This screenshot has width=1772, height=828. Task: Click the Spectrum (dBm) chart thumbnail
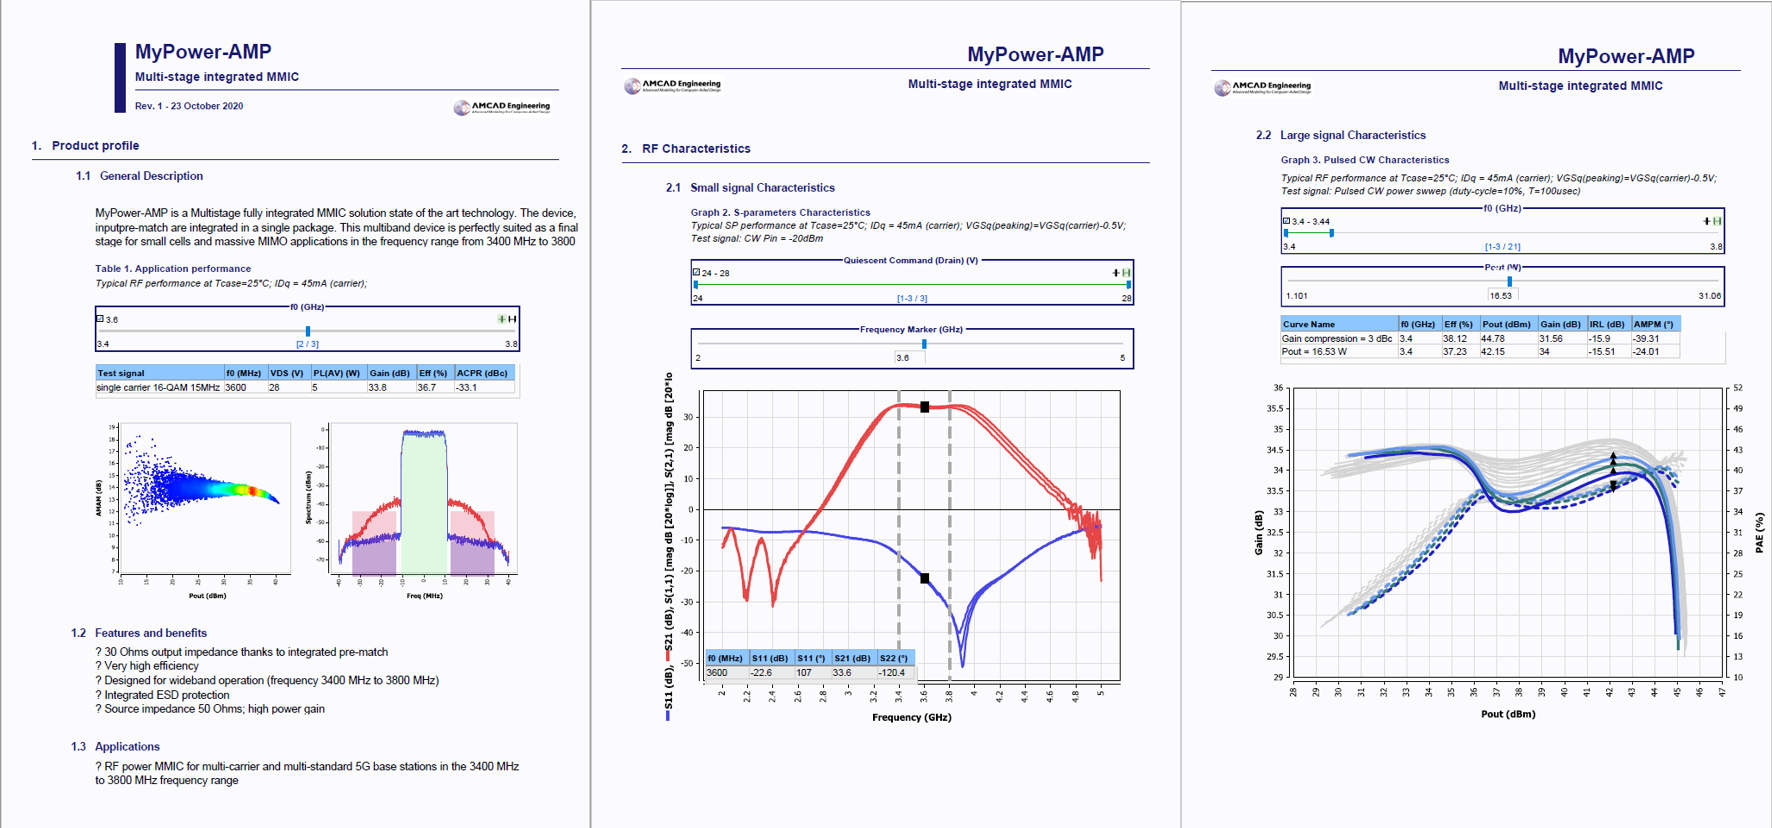tap(412, 510)
